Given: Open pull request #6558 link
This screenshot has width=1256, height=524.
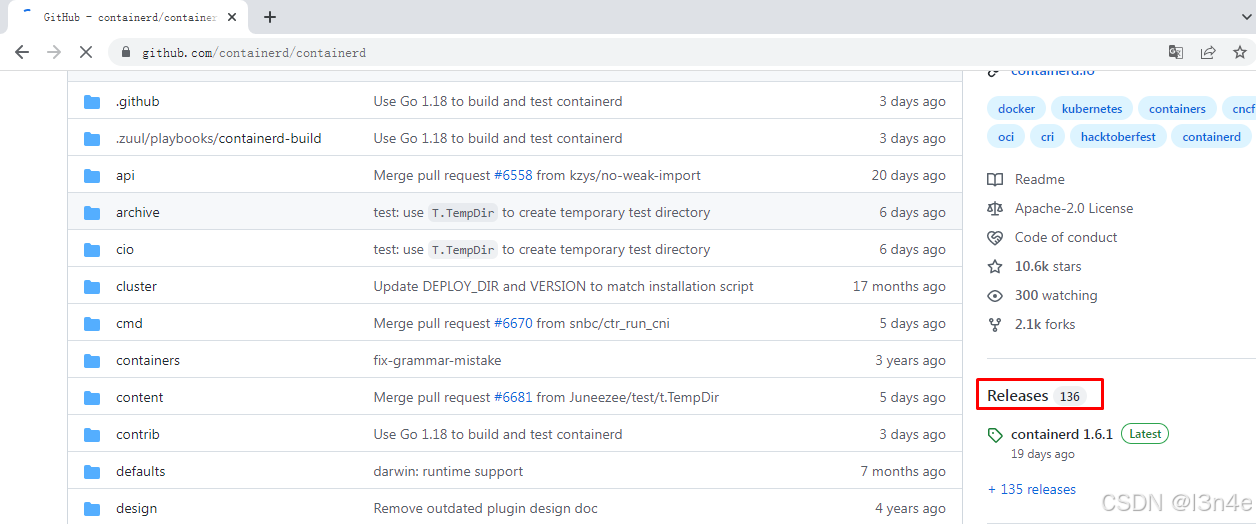Looking at the screenshot, I should tap(513, 175).
